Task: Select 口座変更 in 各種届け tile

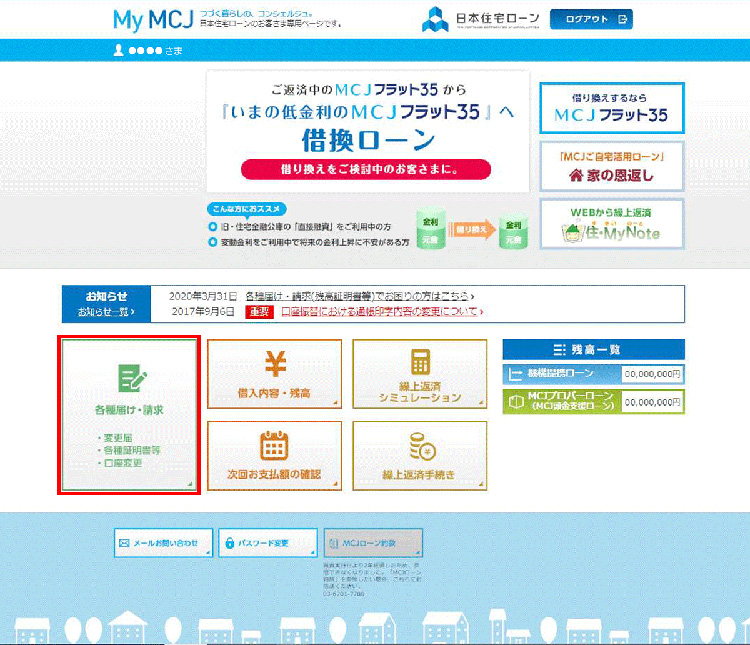Action: 123,463
